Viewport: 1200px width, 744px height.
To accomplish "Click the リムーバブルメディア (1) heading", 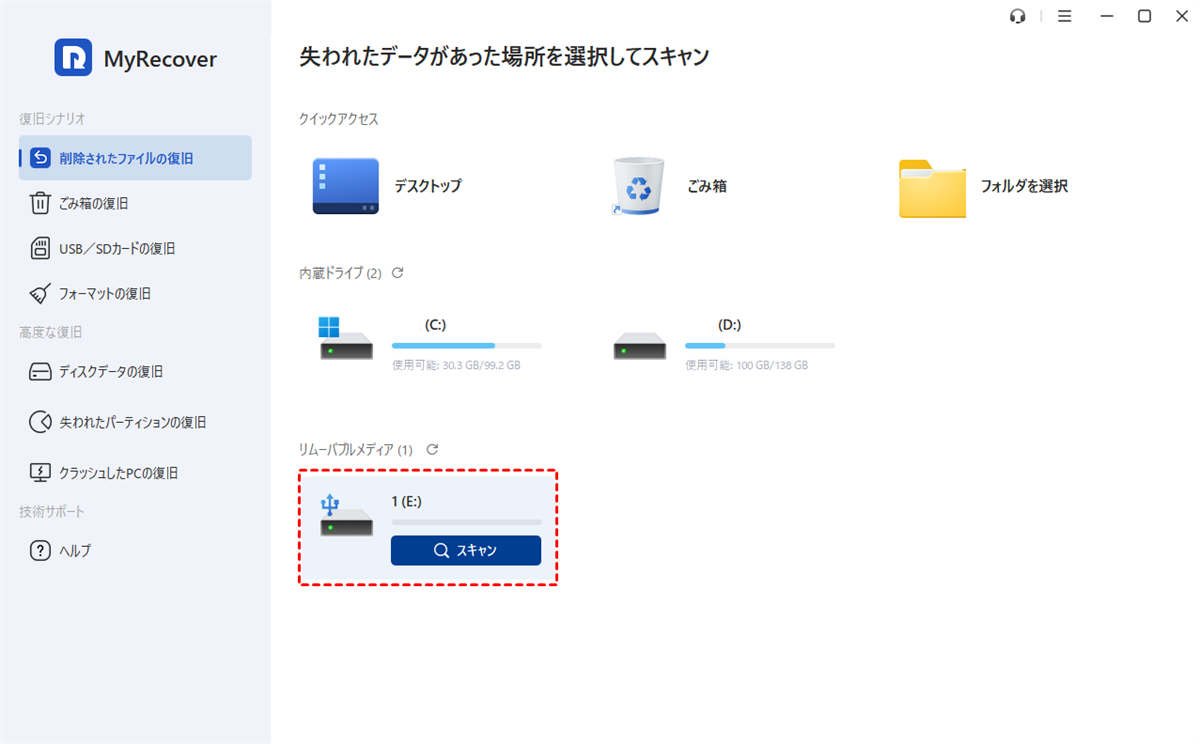I will tap(356, 450).
